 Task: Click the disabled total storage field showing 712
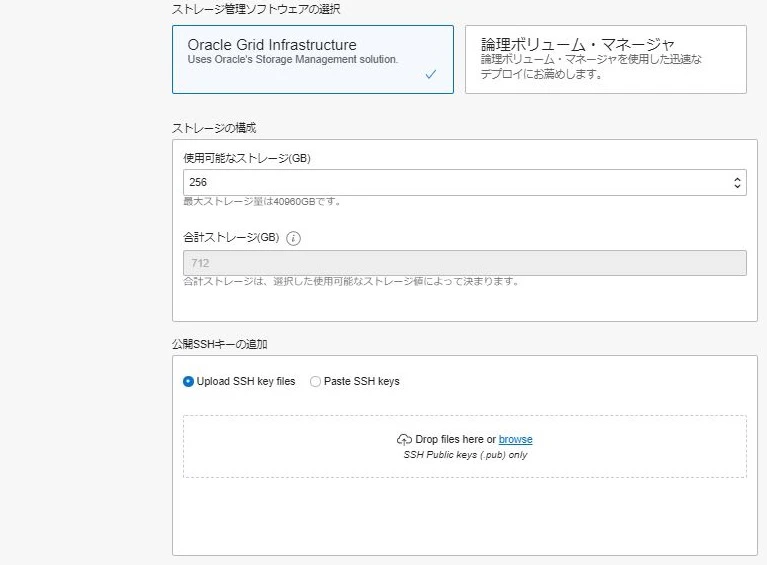click(x=465, y=263)
